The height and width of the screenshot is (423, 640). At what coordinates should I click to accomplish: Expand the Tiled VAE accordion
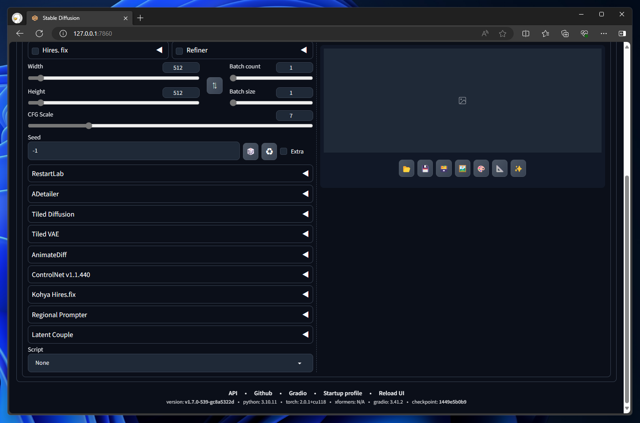coord(170,234)
